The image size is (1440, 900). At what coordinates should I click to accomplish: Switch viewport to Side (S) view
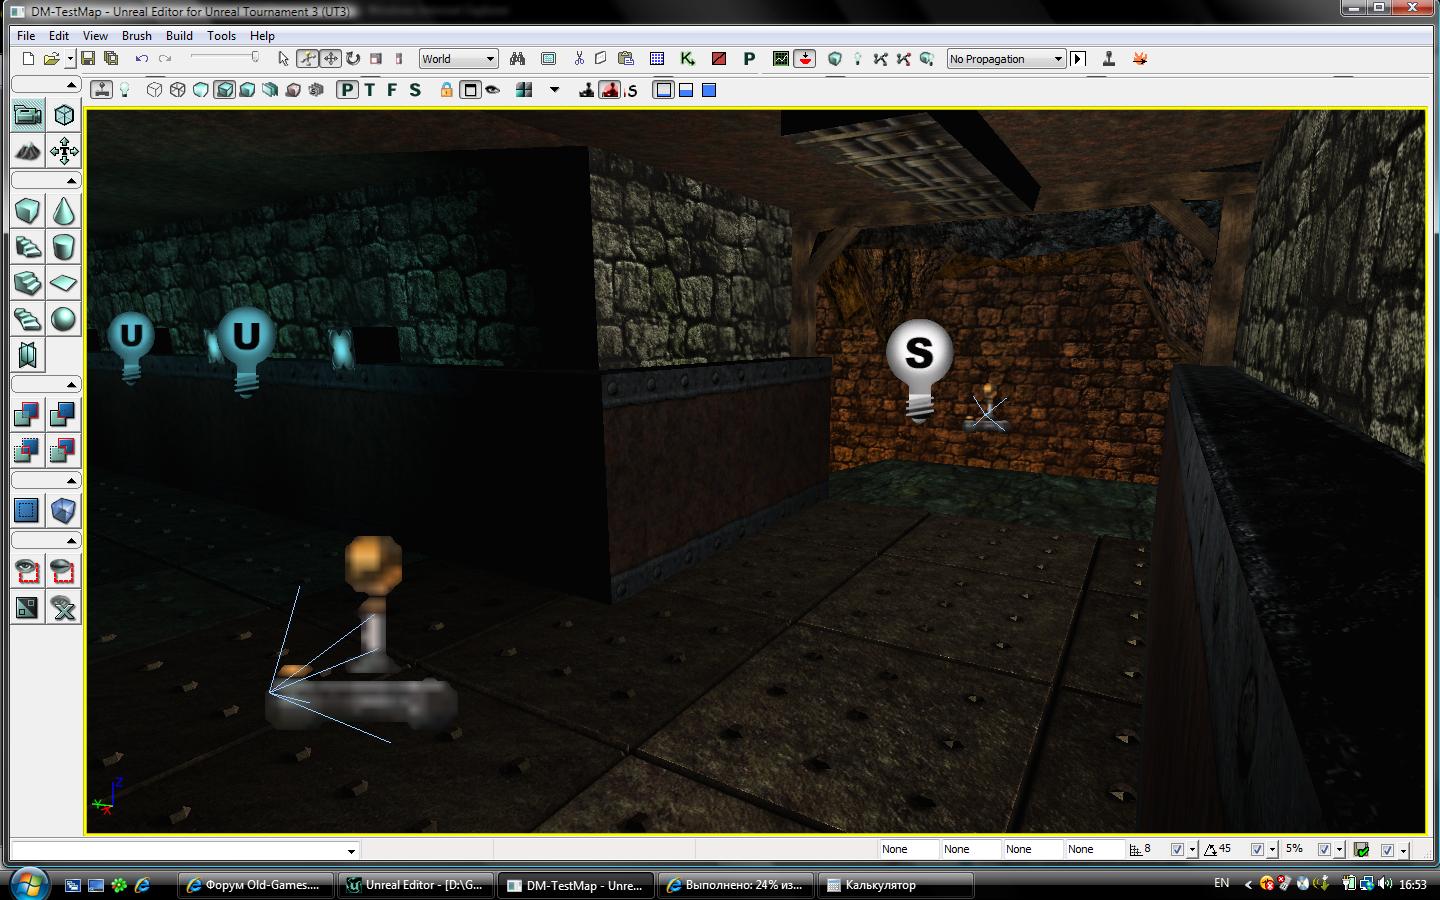point(415,90)
